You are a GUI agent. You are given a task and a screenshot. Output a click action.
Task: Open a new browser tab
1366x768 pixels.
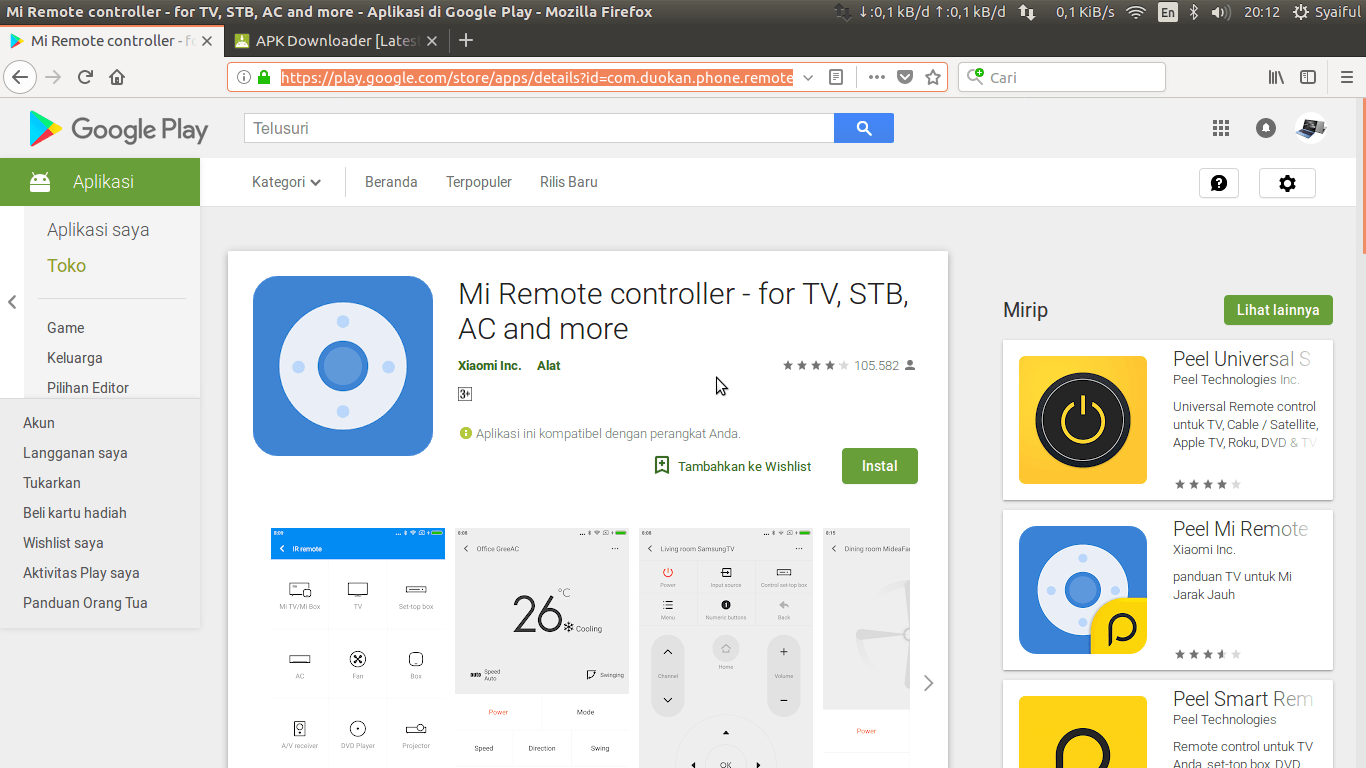pos(465,41)
